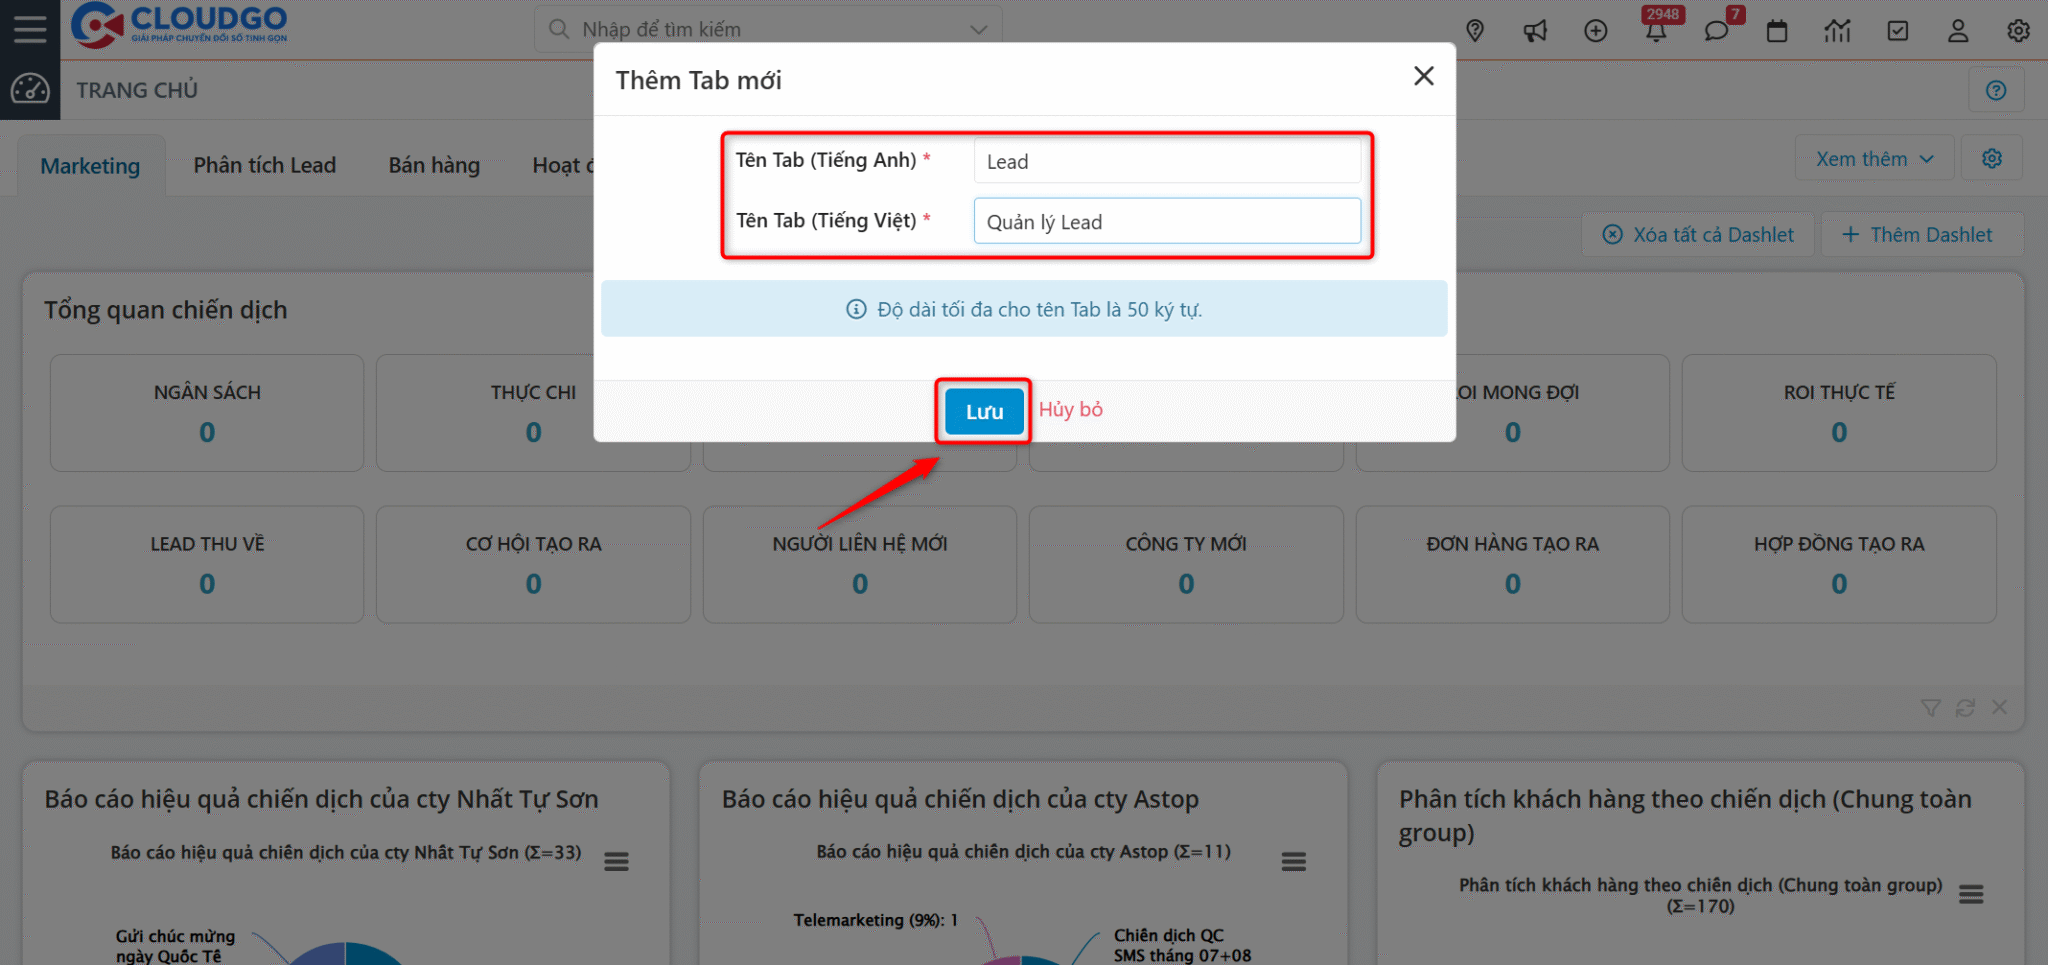This screenshot has height=965, width=2048.
Task: Open the settings gear in top bar
Action: click(2018, 31)
